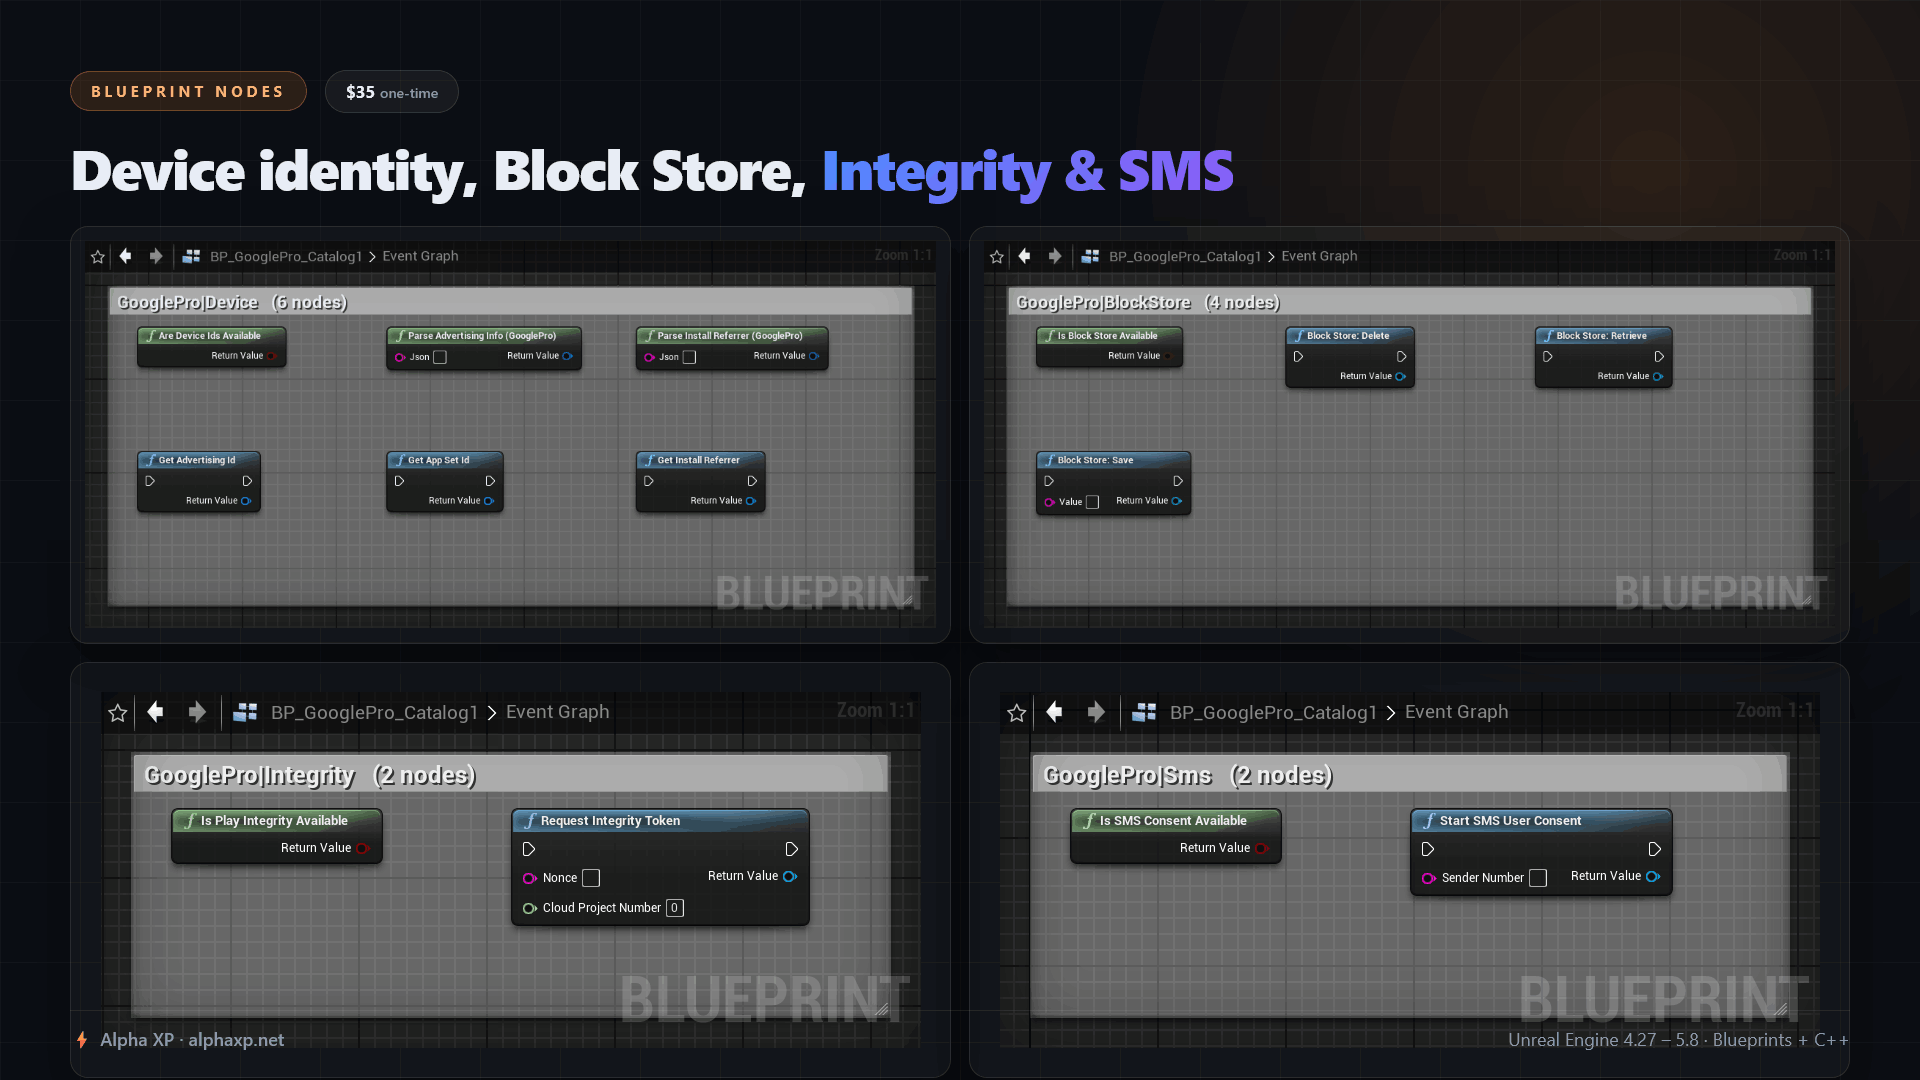Image resolution: width=1920 pixels, height=1080 pixels.
Task: Click Return Value pin of Is Play Integrity Available
Action: click(x=362, y=848)
